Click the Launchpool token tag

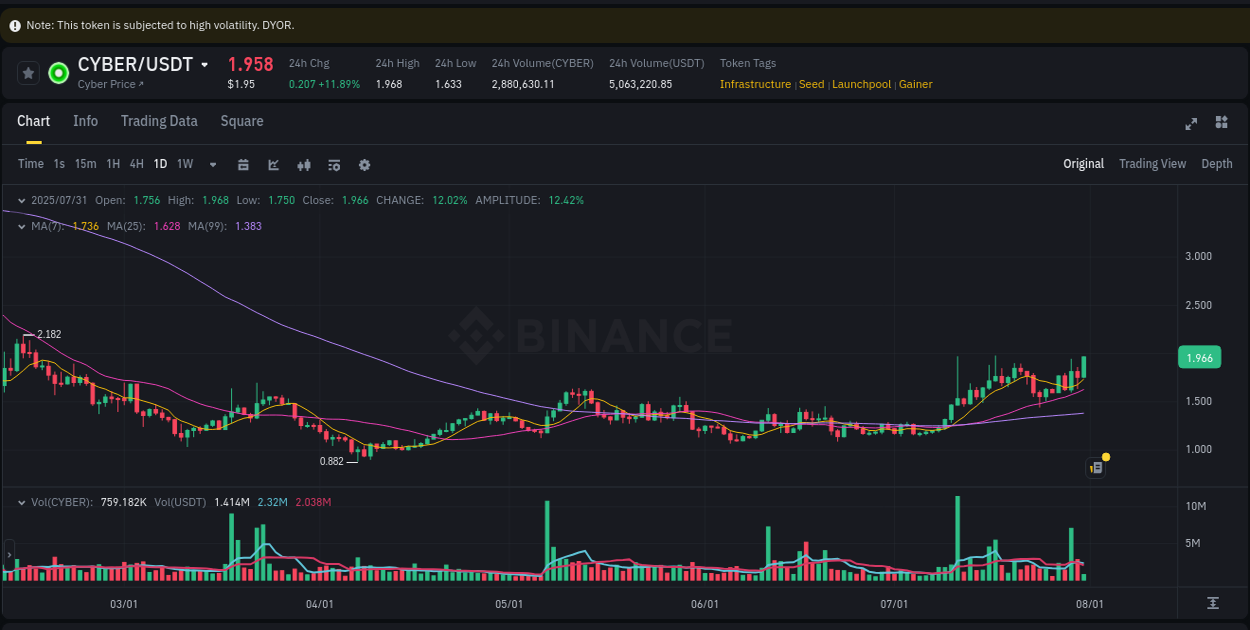[x=861, y=84]
